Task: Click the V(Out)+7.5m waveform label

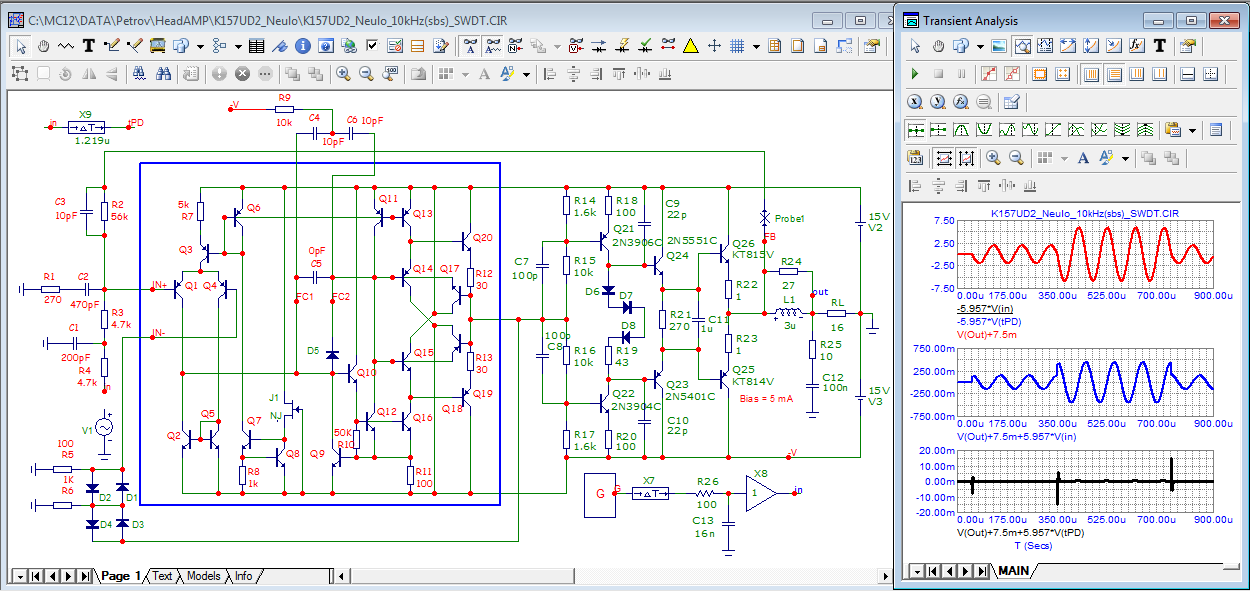Action: tap(987, 336)
